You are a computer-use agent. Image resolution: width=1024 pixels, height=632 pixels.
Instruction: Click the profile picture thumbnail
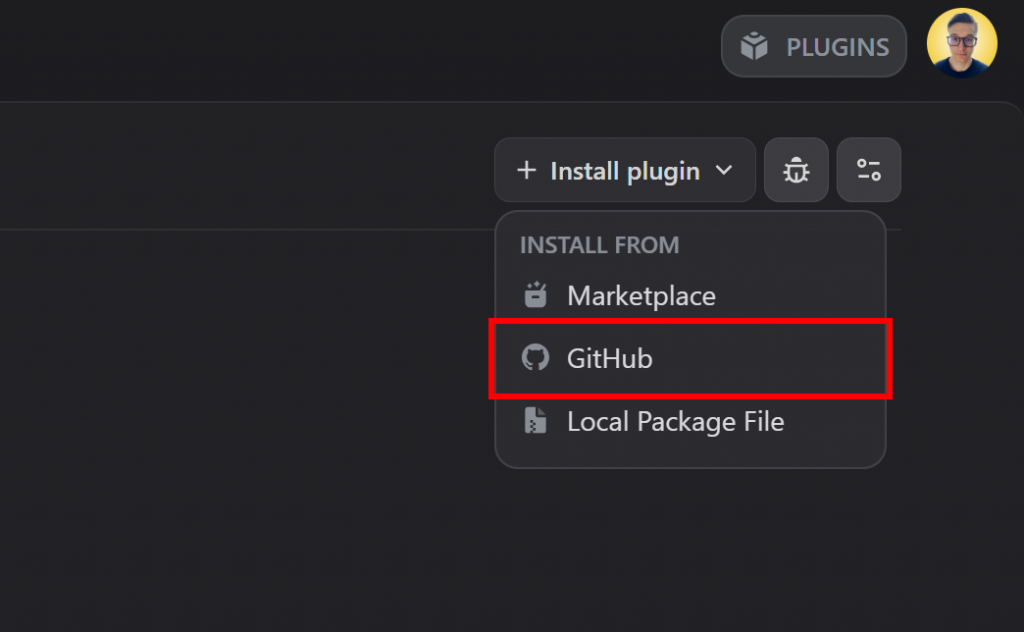pos(961,44)
